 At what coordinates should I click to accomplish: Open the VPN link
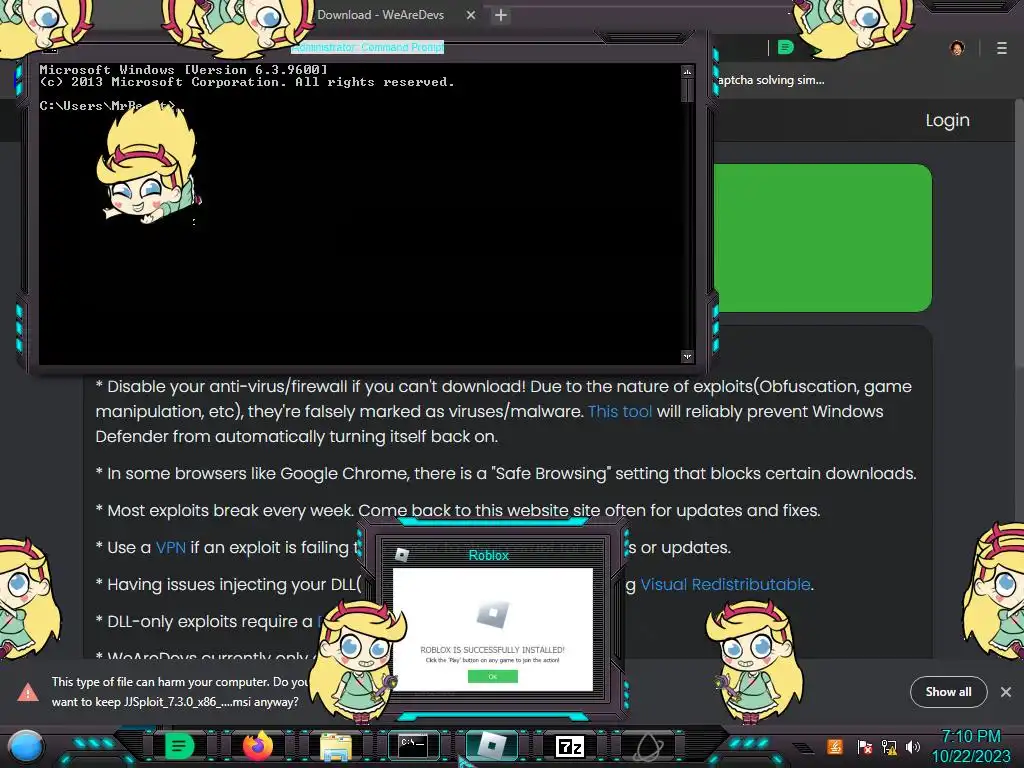170,547
